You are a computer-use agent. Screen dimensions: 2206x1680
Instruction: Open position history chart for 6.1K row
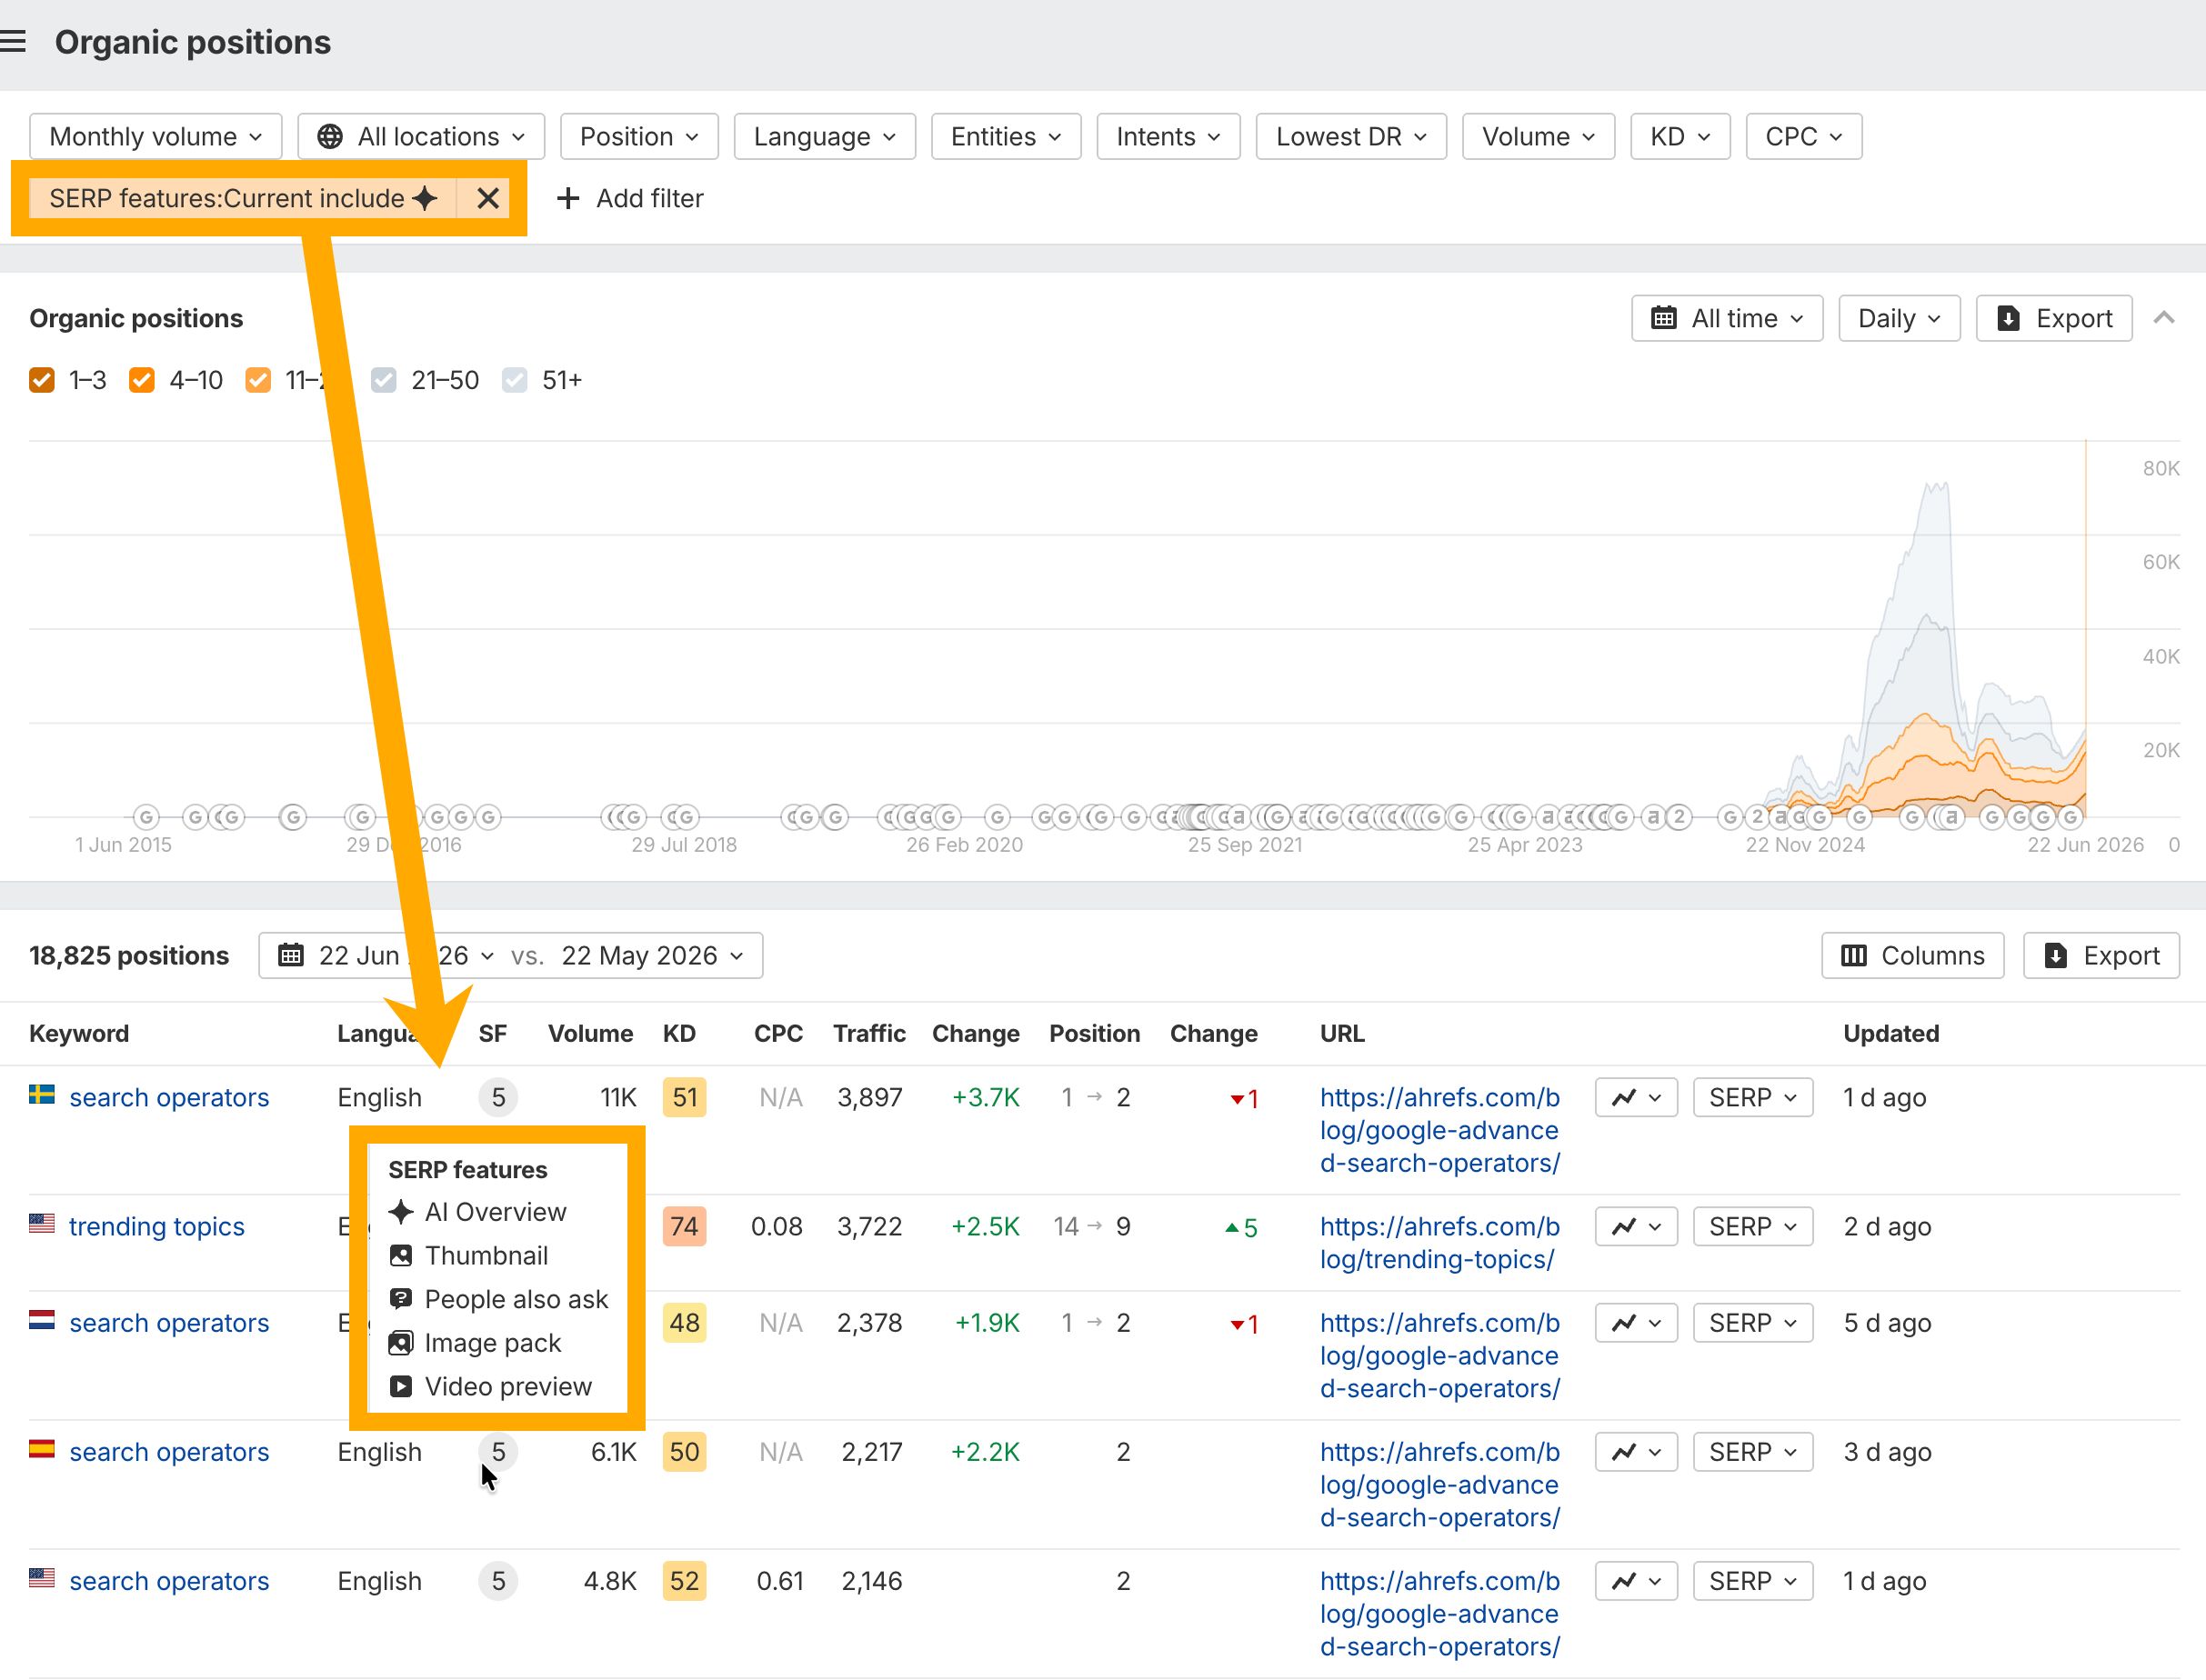(1636, 1452)
